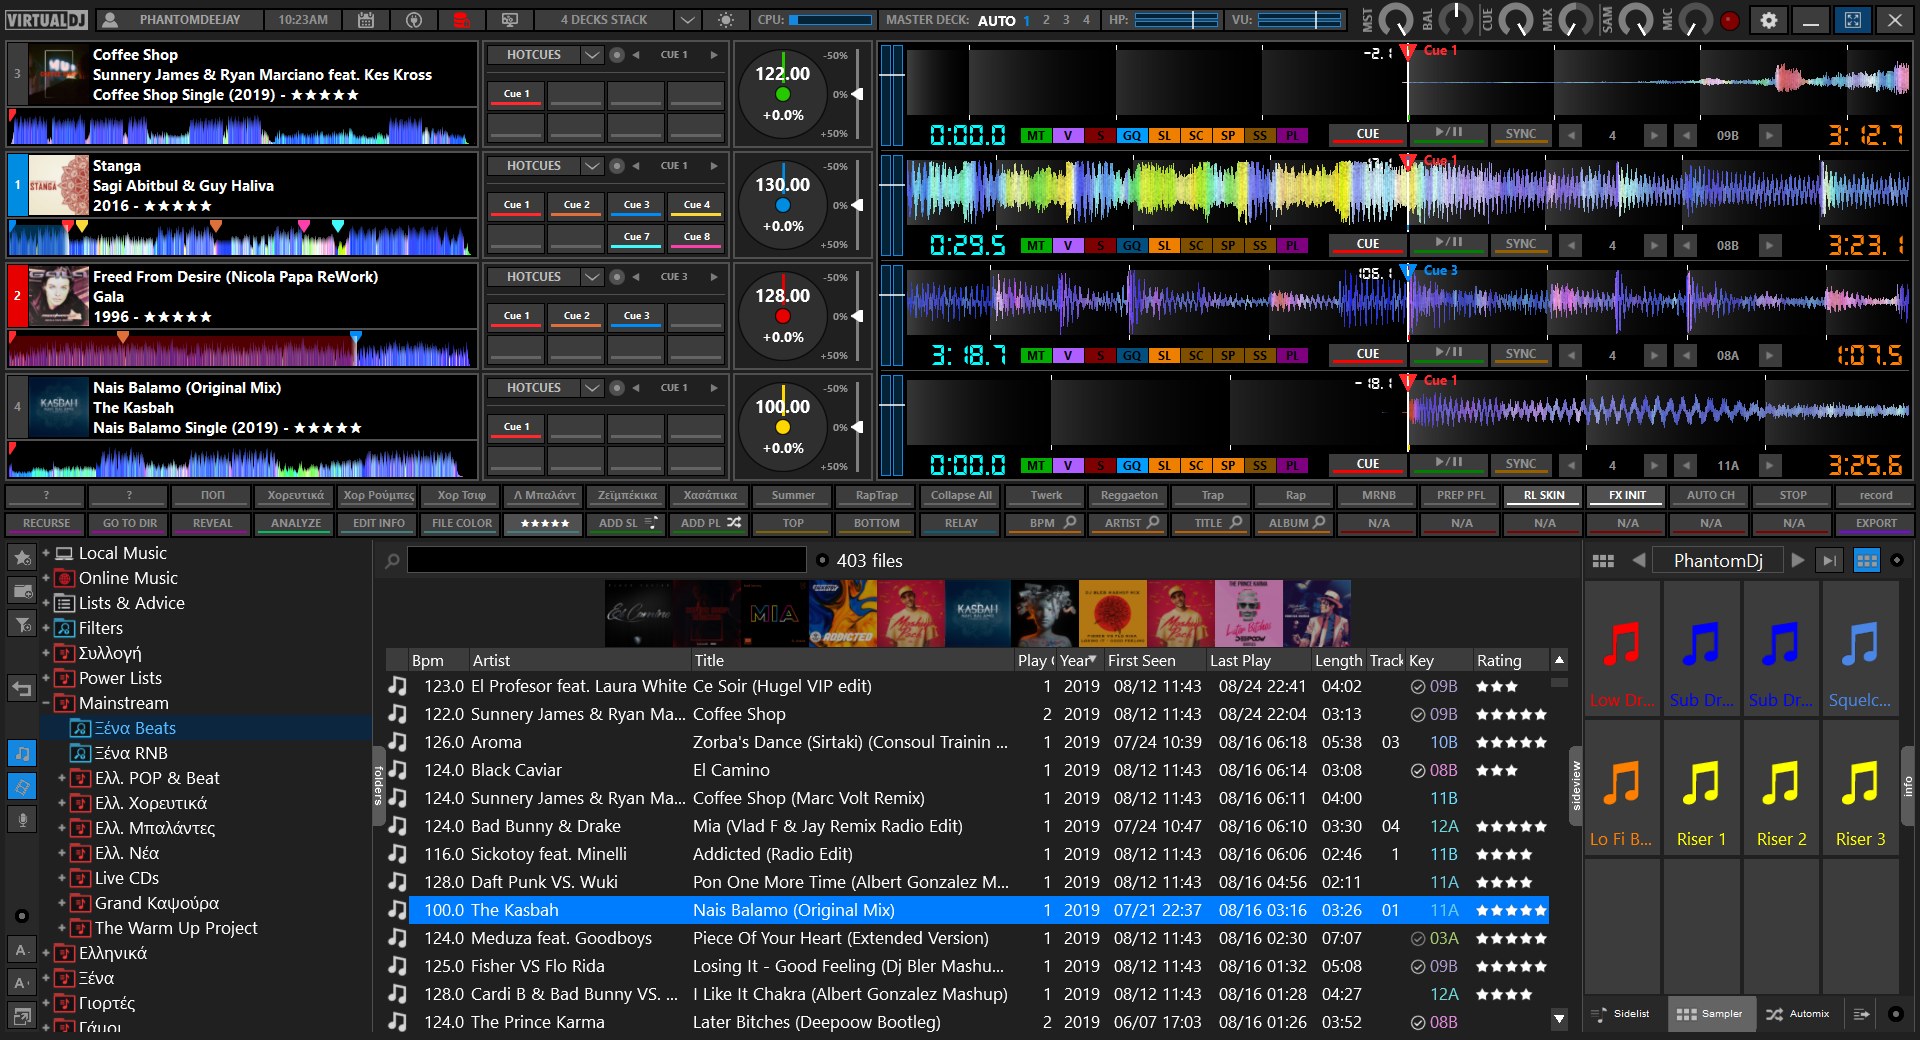
Task: Click the EDIT INFO button
Action: point(379,523)
